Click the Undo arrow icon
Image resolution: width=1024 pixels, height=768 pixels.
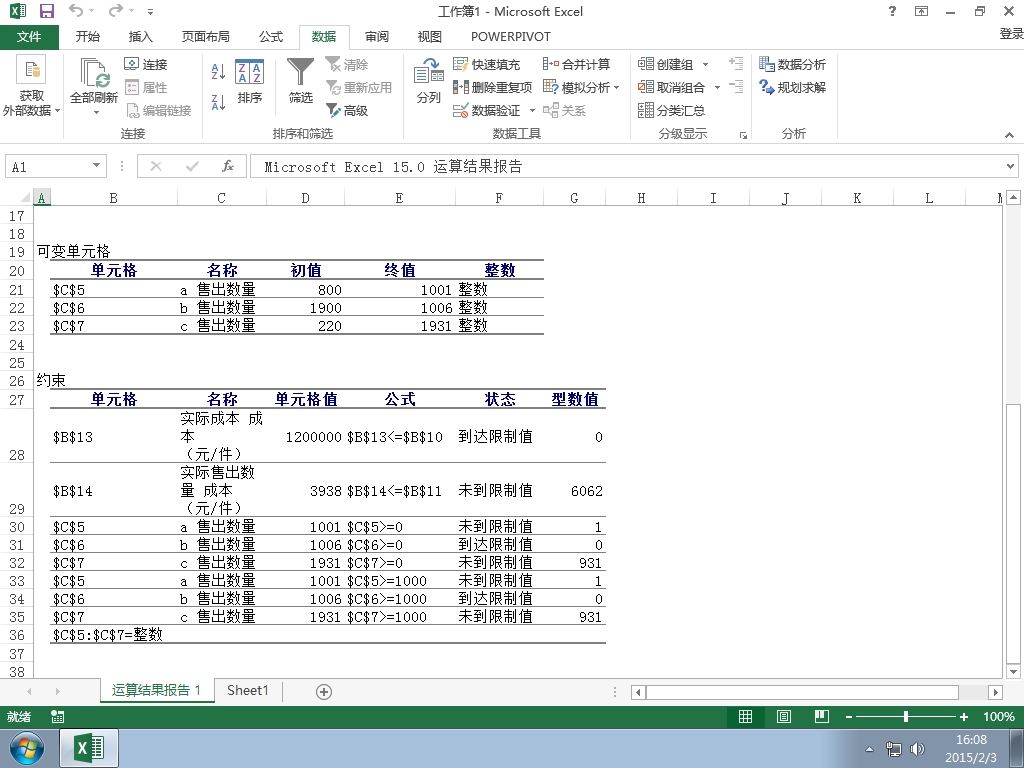point(76,10)
